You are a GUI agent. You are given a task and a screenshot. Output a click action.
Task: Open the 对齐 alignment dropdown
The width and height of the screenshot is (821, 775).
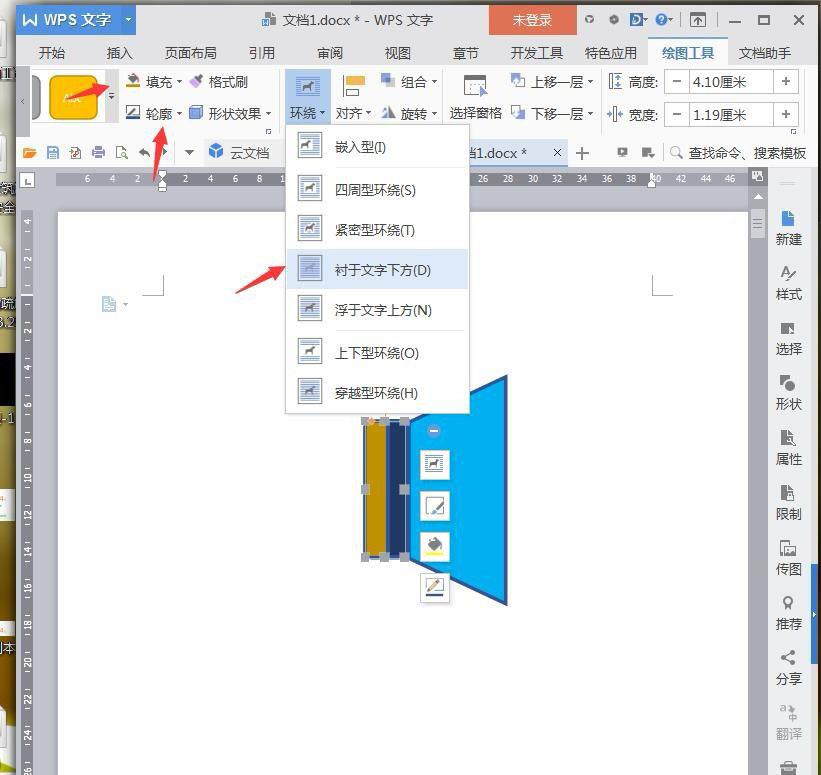[355, 113]
